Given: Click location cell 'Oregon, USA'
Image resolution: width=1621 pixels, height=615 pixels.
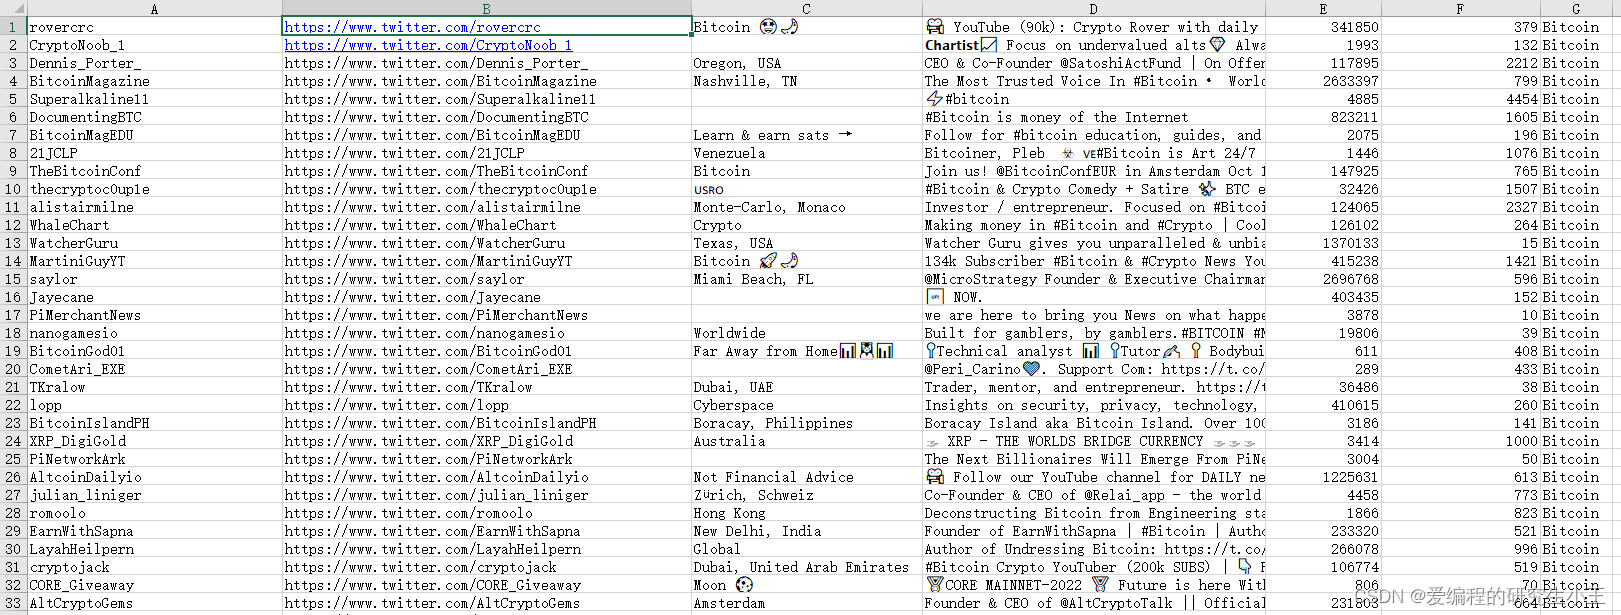Looking at the screenshot, I should [806, 63].
